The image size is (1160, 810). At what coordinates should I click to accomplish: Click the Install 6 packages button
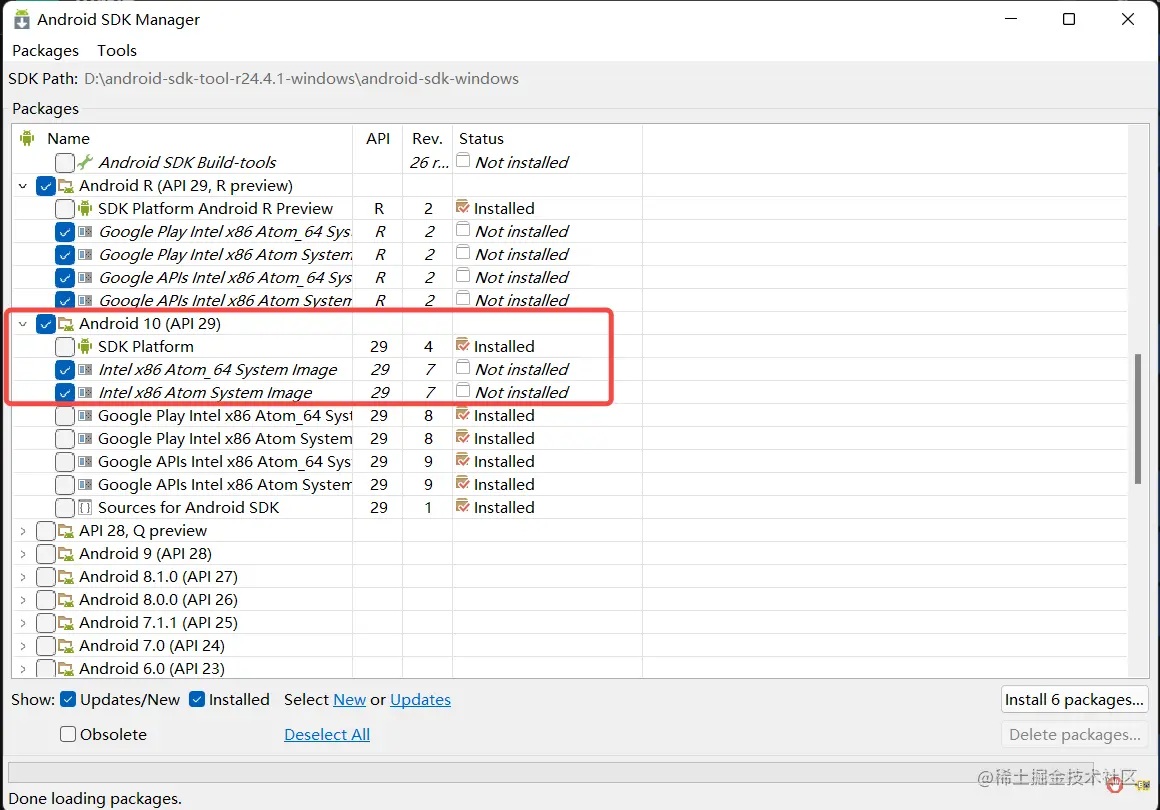[1074, 699]
